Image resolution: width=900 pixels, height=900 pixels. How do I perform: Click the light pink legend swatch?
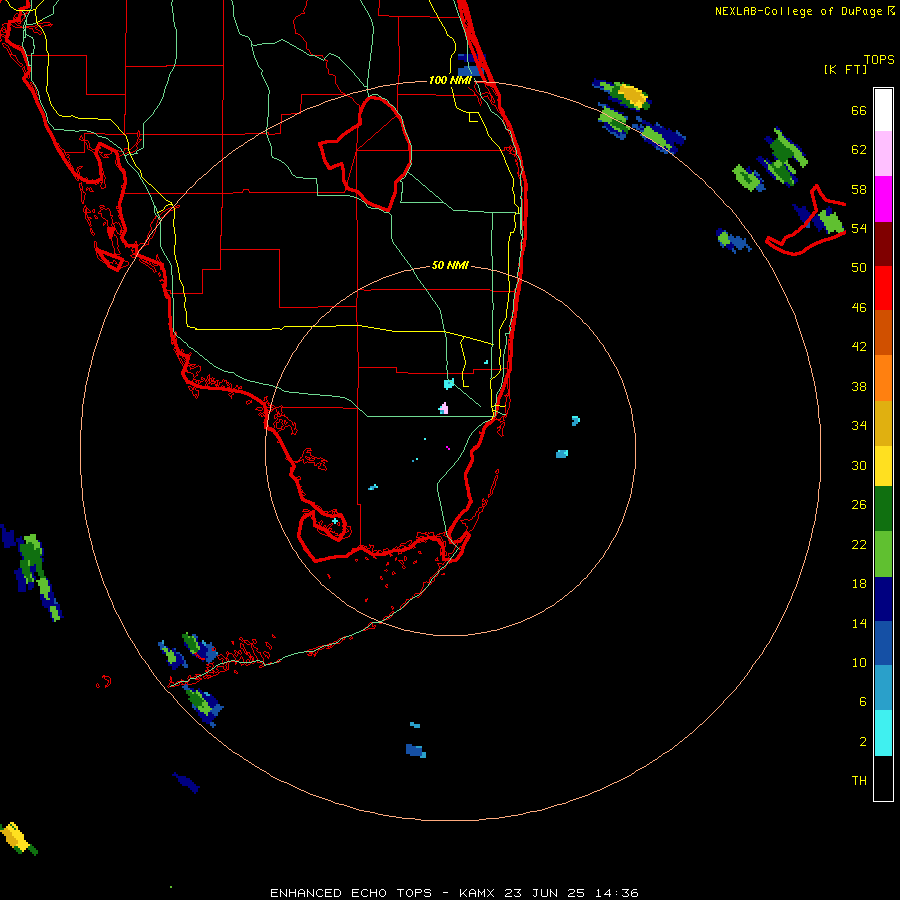click(x=883, y=154)
